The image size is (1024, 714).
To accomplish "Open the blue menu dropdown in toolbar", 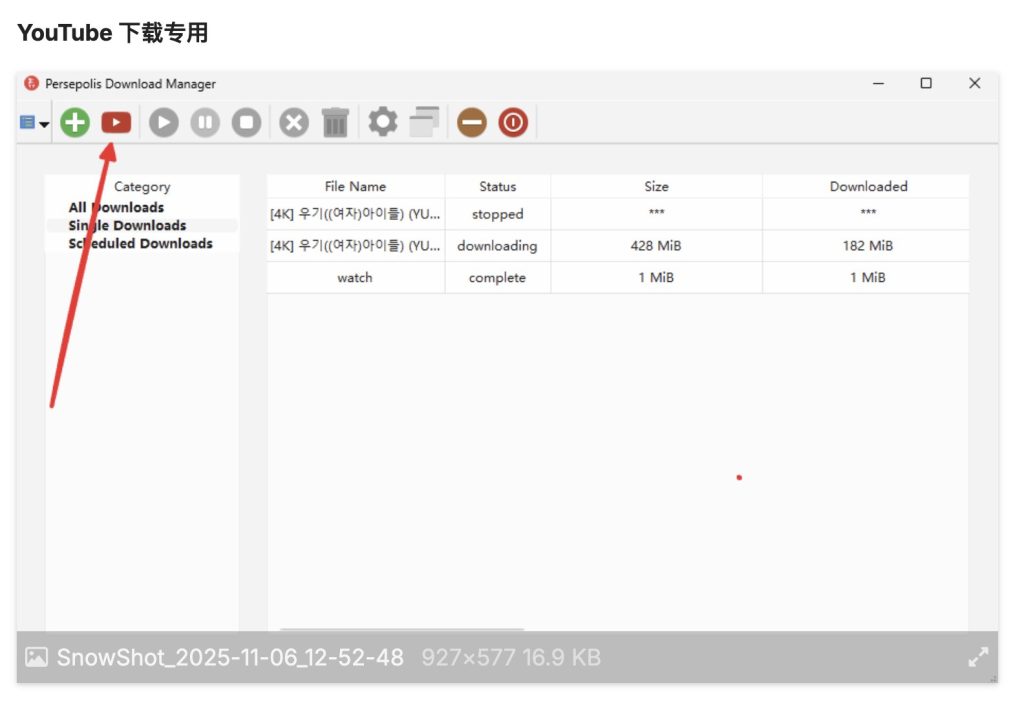I will click(x=34, y=123).
